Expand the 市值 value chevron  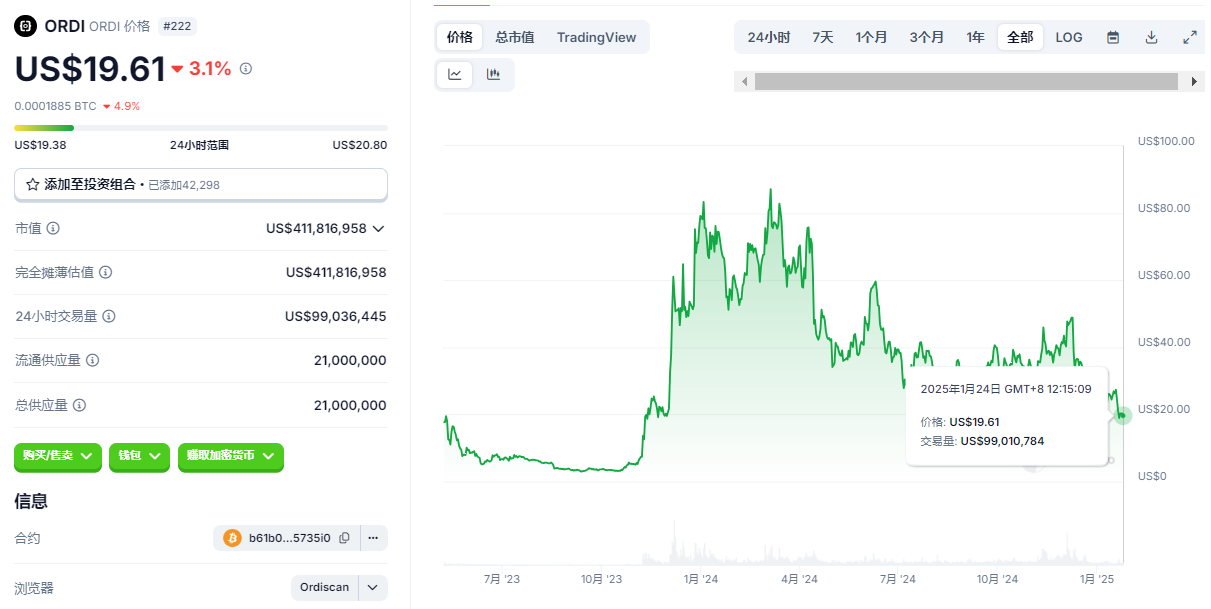pos(378,228)
